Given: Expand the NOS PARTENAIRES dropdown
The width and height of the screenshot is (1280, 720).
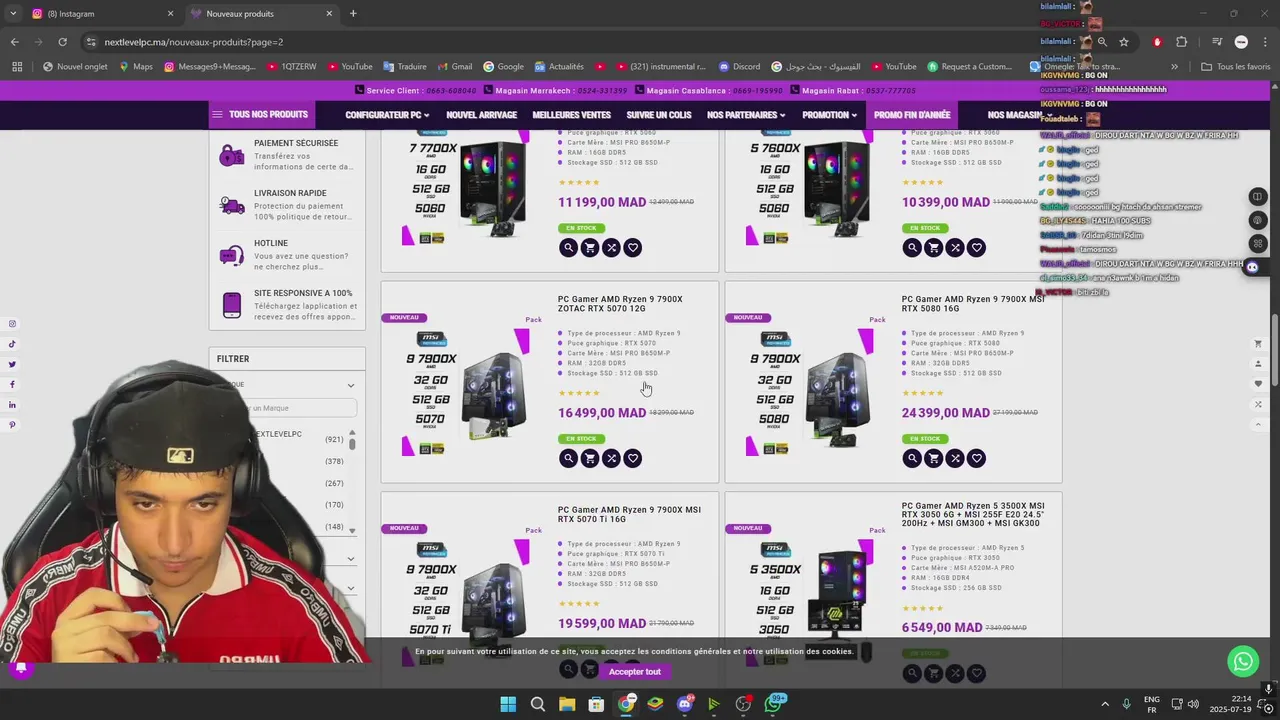Looking at the screenshot, I should tap(746, 115).
